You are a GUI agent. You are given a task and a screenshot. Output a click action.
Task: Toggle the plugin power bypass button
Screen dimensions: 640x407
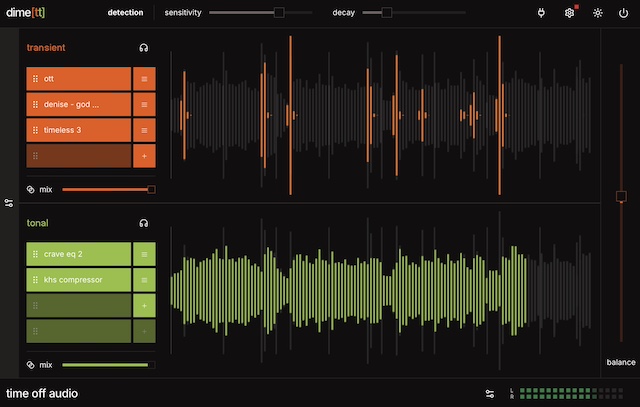624,13
